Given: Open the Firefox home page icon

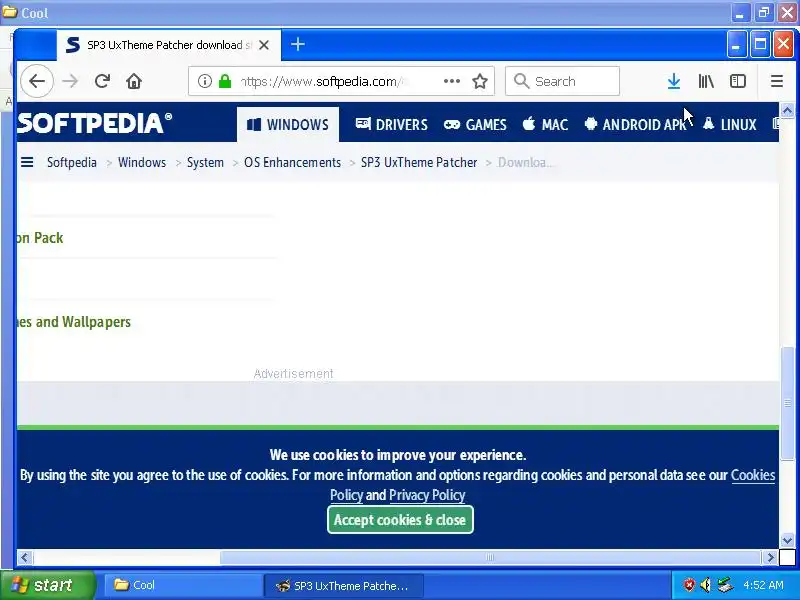Looking at the screenshot, I should click(x=134, y=81).
